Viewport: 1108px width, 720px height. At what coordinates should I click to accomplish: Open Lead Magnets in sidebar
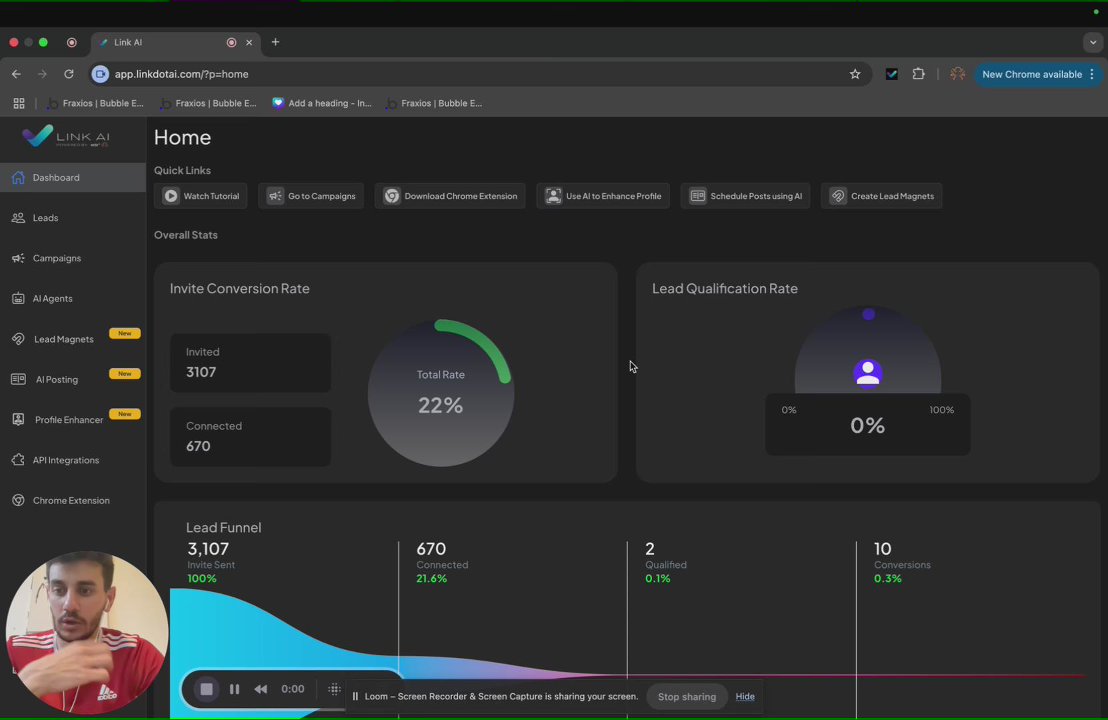tap(63, 339)
